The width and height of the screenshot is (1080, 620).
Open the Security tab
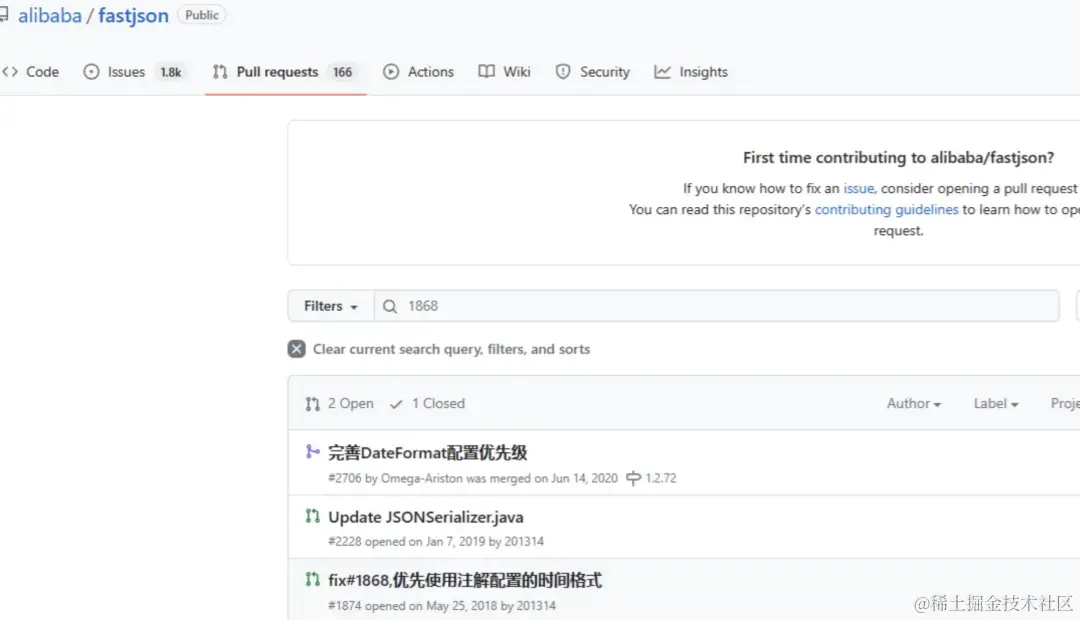593,72
